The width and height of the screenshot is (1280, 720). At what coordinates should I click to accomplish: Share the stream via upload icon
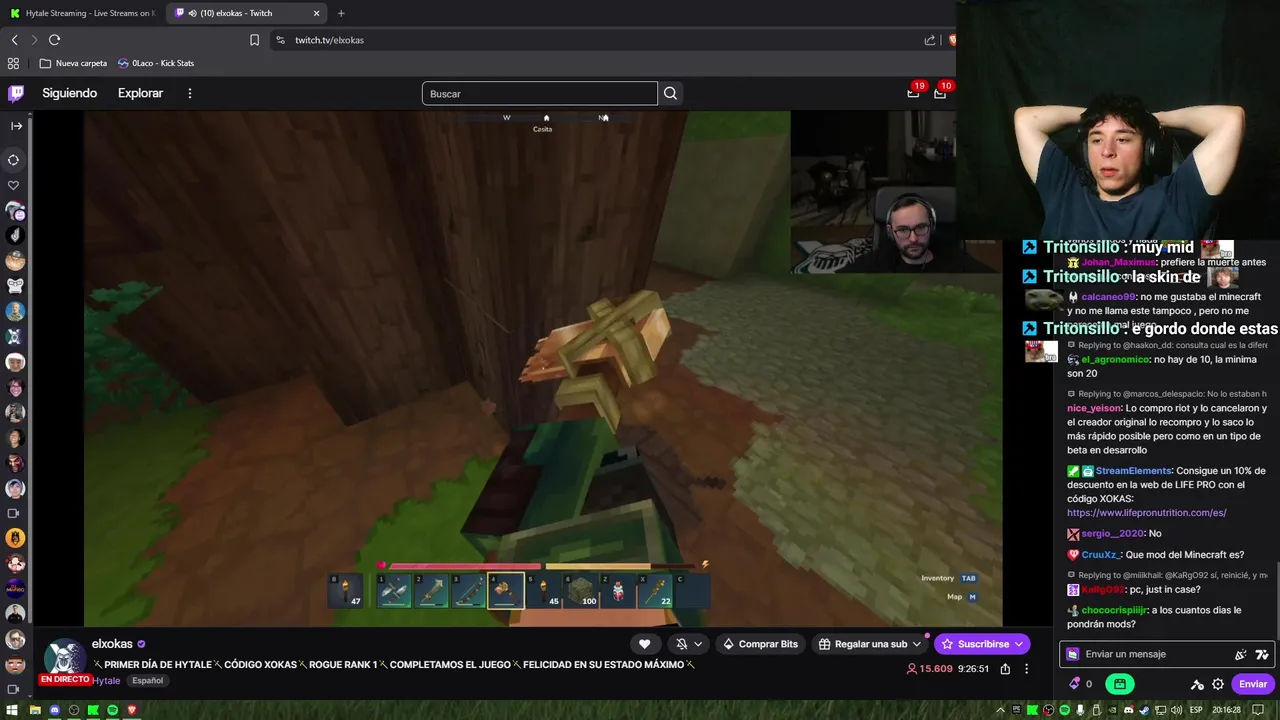1005,669
